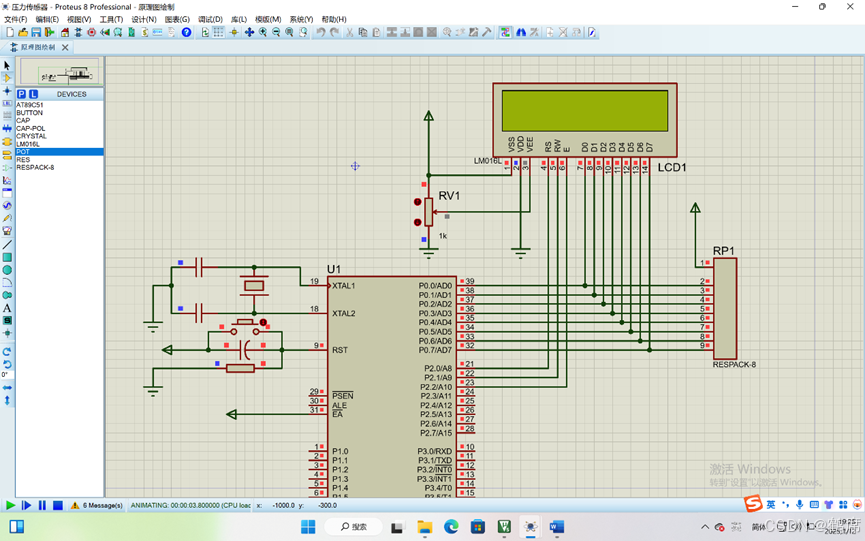Click the Home page icon in toolbar

coord(65,33)
